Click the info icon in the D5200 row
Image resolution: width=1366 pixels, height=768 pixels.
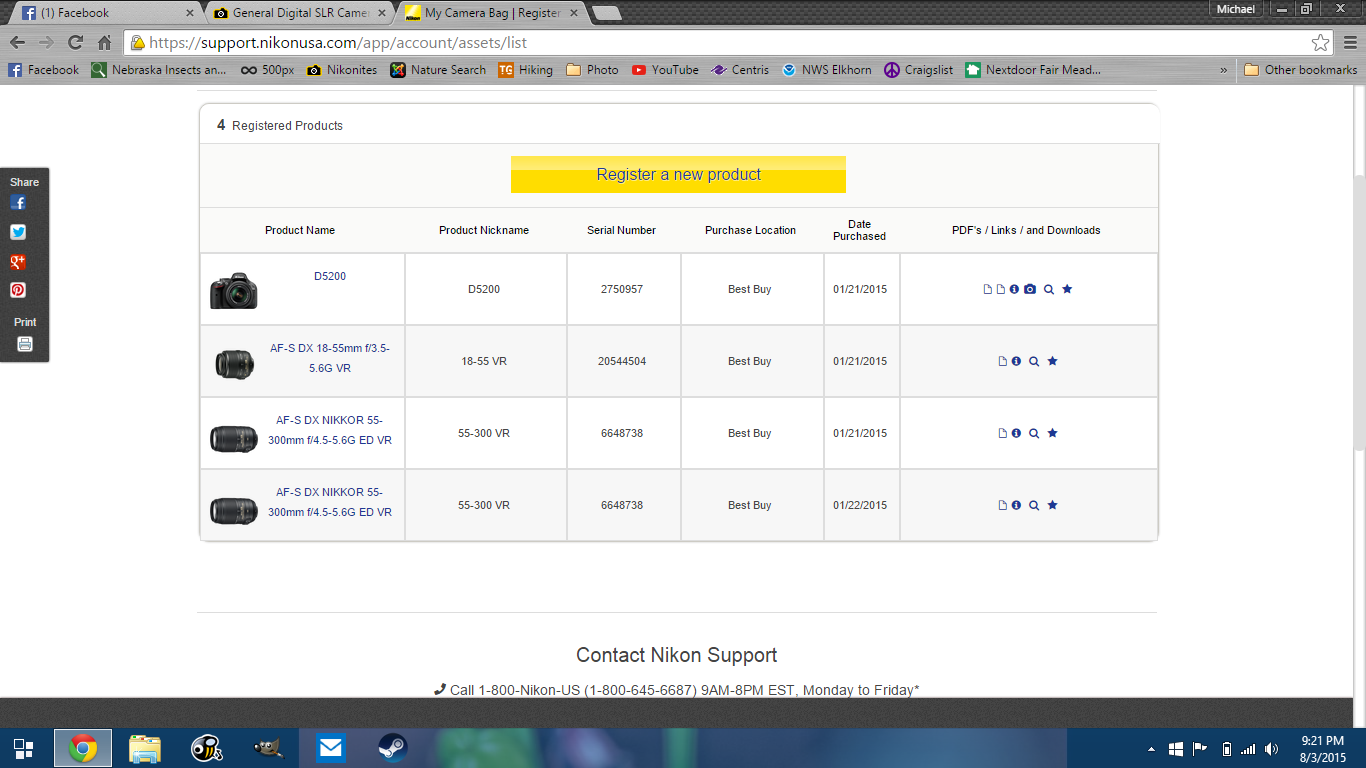click(1014, 289)
